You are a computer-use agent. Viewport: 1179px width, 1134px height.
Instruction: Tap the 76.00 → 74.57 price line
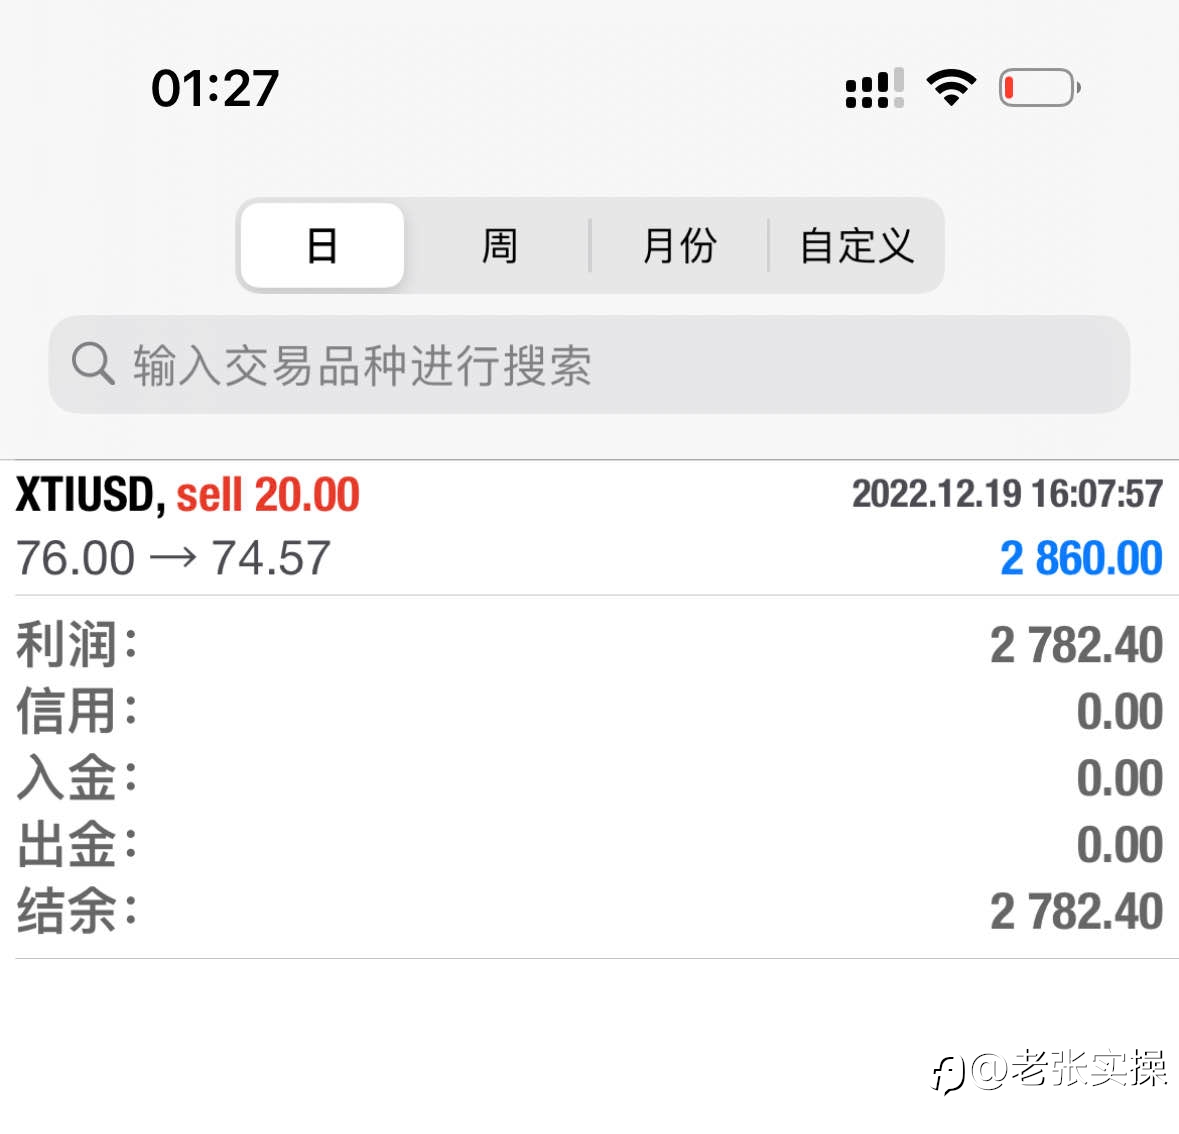click(x=173, y=558)
